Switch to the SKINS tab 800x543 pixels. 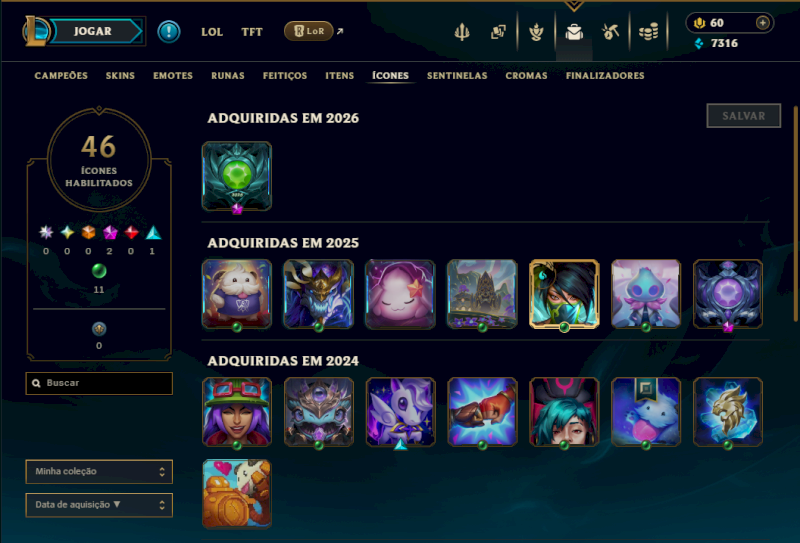pyautogui.click(x=120, y=76)
